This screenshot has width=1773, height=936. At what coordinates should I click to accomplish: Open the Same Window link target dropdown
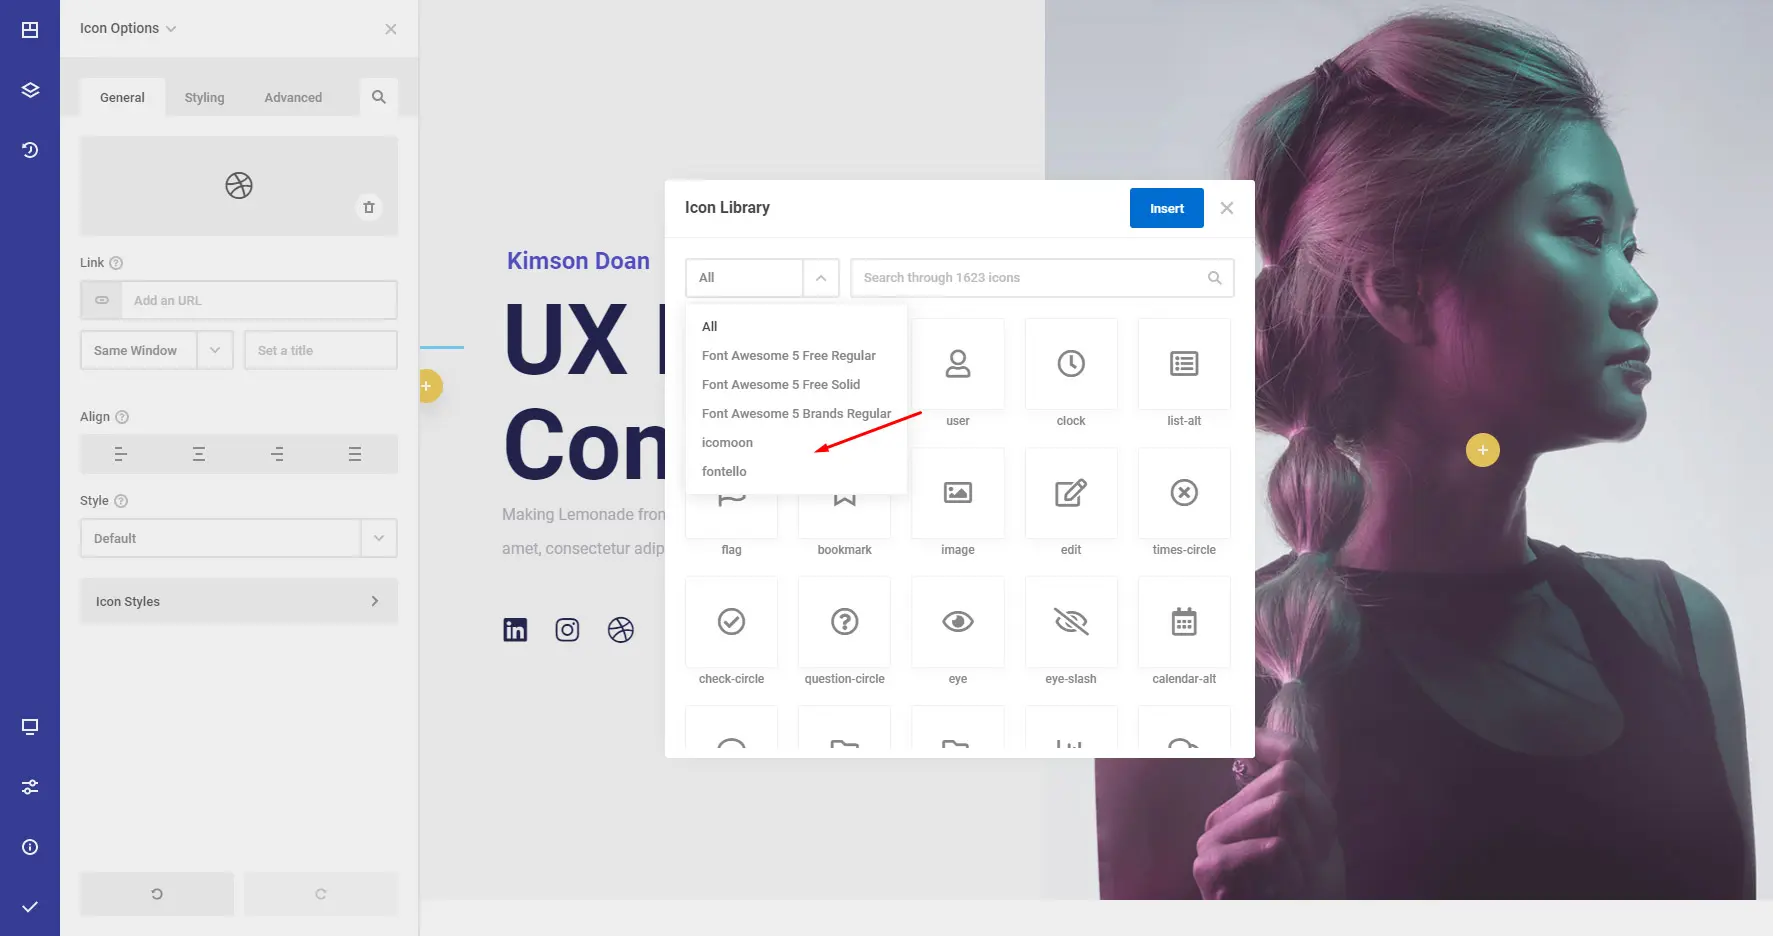pyautogui.click(x=157, y=350)
